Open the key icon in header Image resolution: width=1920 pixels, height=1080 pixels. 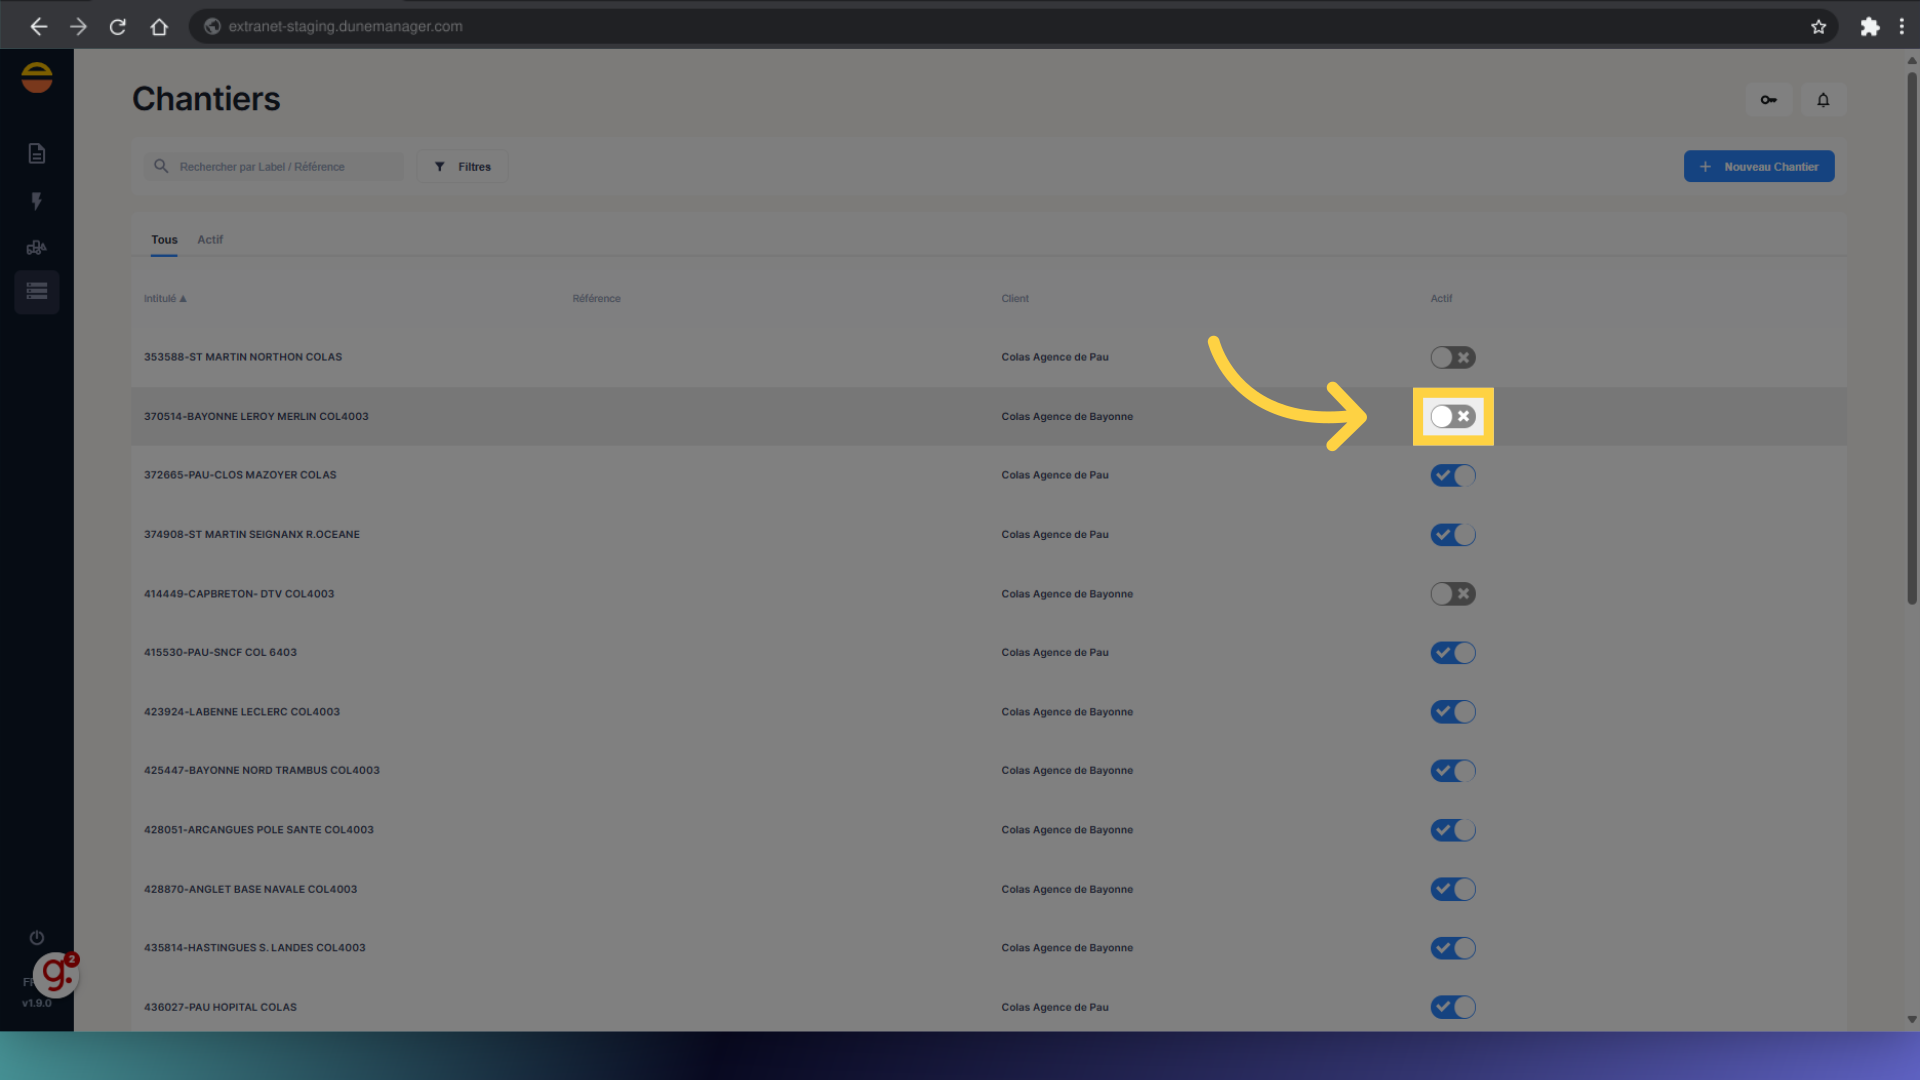(1768, 100)
